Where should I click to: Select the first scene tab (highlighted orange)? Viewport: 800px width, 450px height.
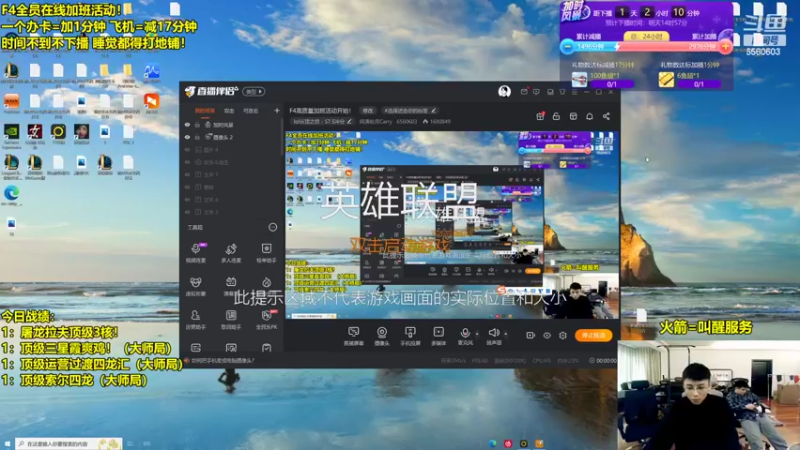[205, 111]
